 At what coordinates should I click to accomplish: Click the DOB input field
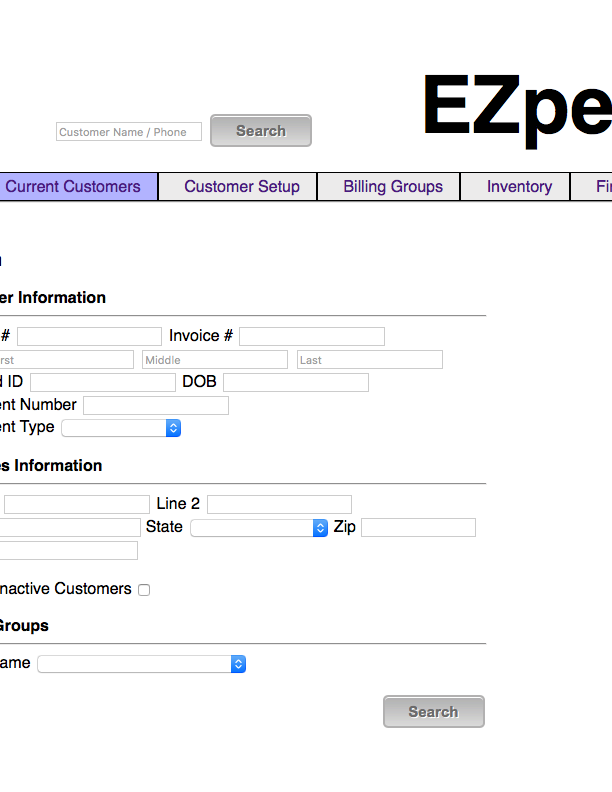296,382
